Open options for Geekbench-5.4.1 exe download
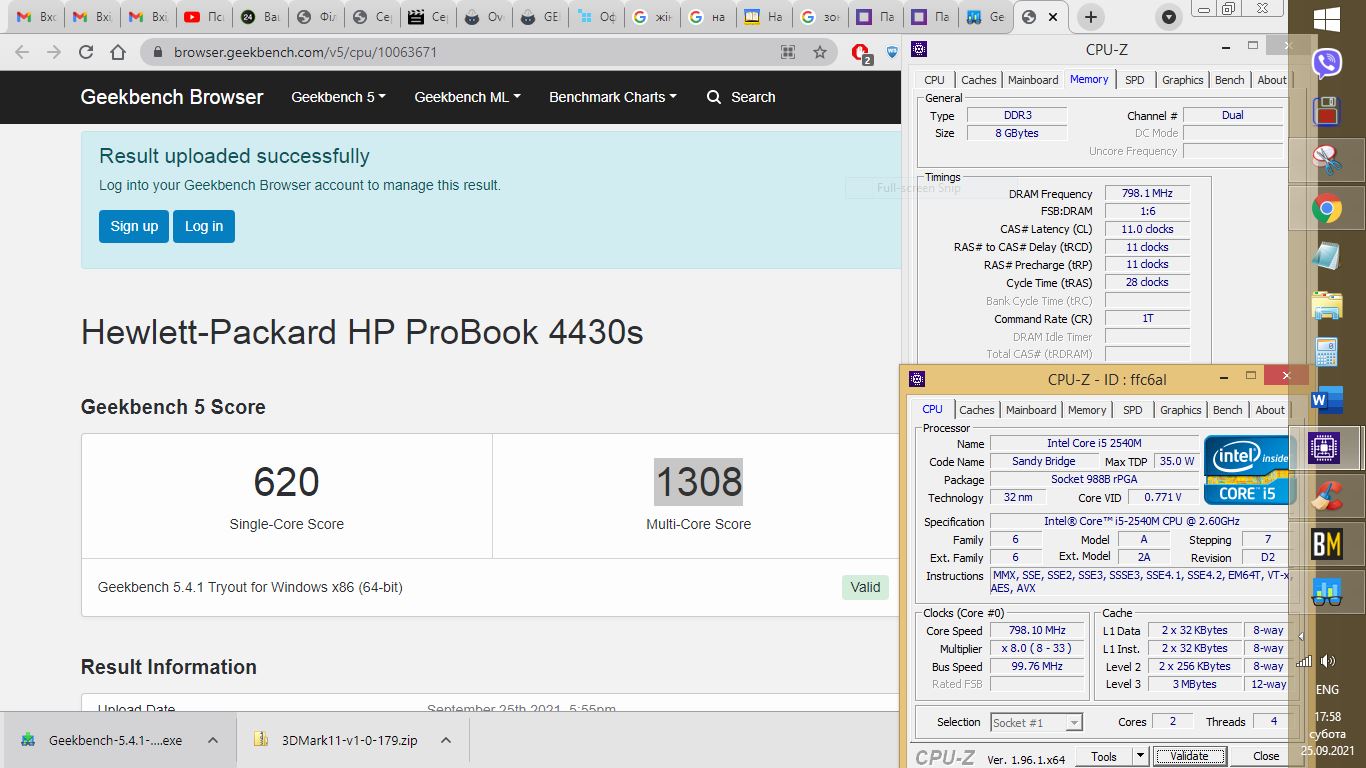This screenshot has width=1366, height=768. [x=213, y=740]
